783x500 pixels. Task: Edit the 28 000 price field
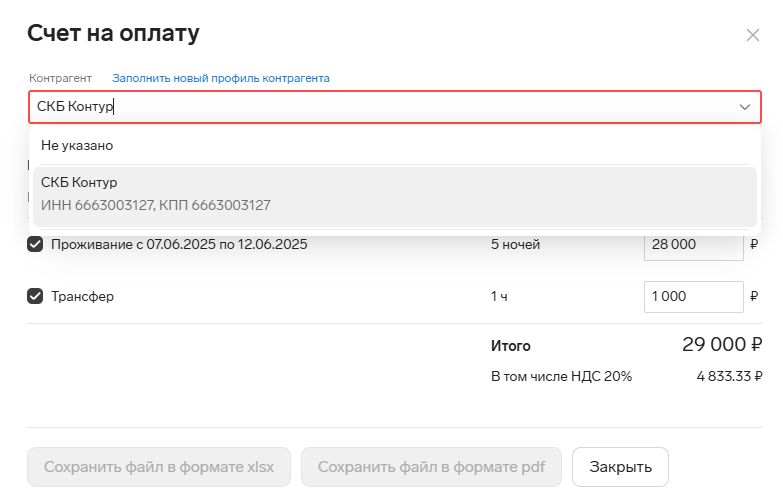pyautogui.click(x=694, y=245)
